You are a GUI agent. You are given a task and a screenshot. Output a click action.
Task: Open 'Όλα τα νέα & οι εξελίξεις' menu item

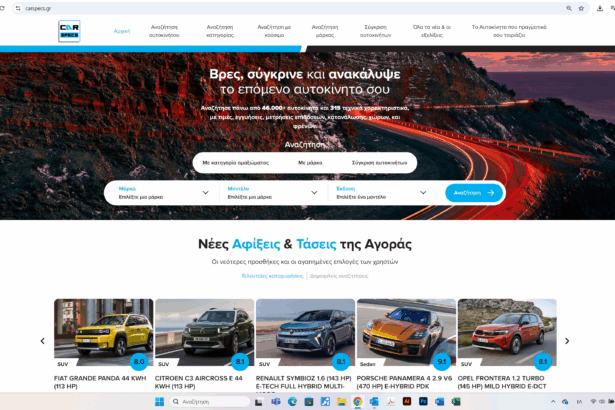(433, 30)
